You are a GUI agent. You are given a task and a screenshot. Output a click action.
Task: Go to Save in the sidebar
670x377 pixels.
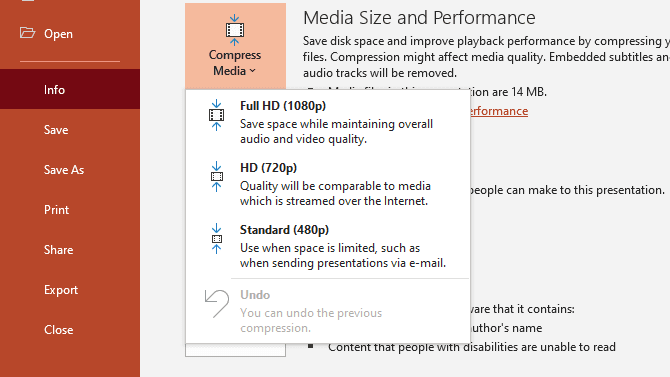click(70, 130)
